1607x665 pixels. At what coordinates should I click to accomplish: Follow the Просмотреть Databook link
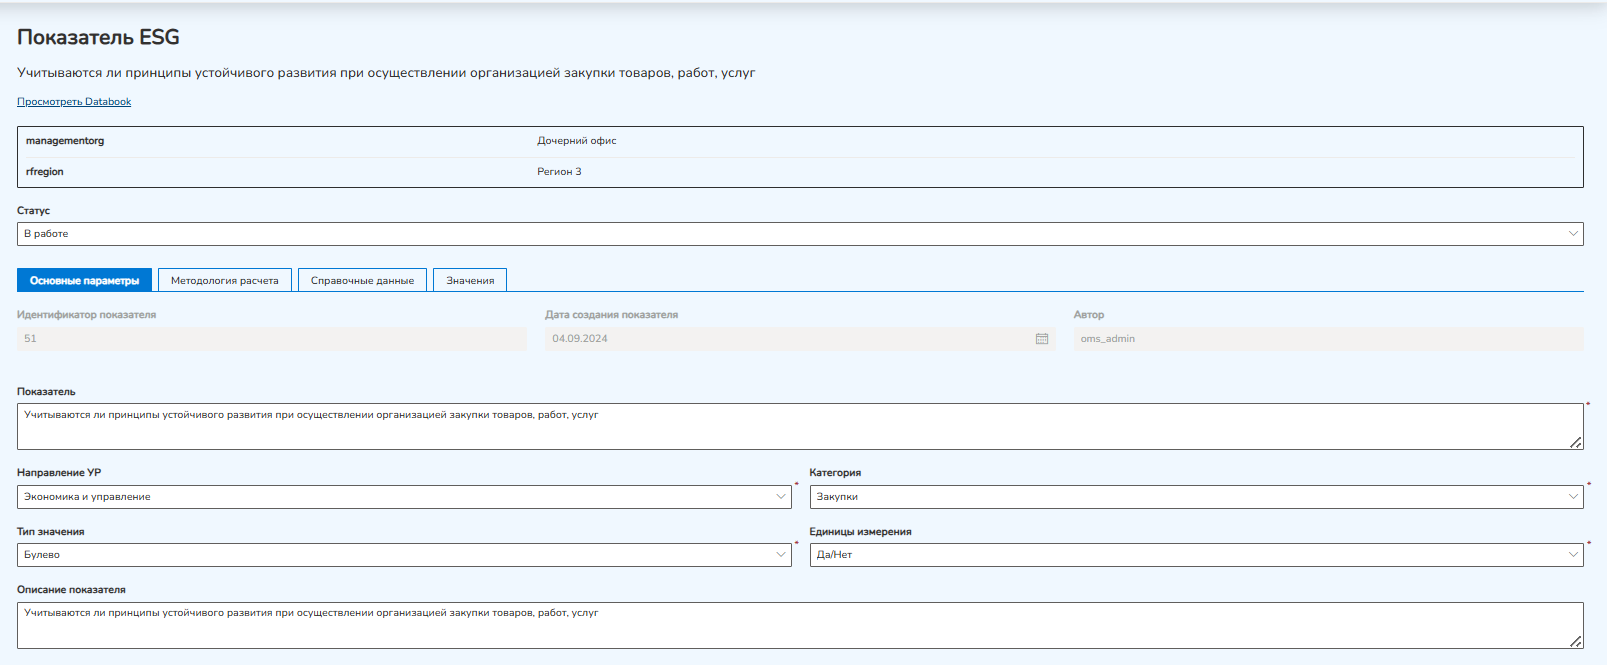pyautogui.click(x=74, y=102)
